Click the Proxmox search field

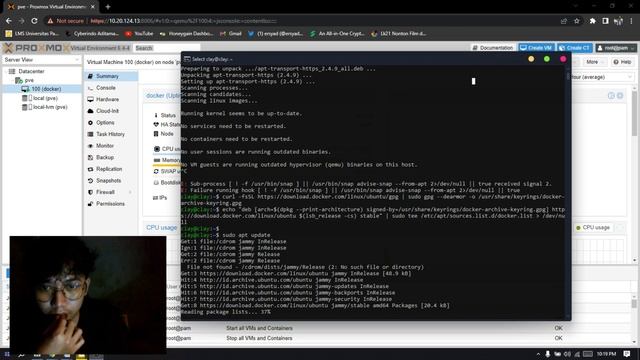167,48
